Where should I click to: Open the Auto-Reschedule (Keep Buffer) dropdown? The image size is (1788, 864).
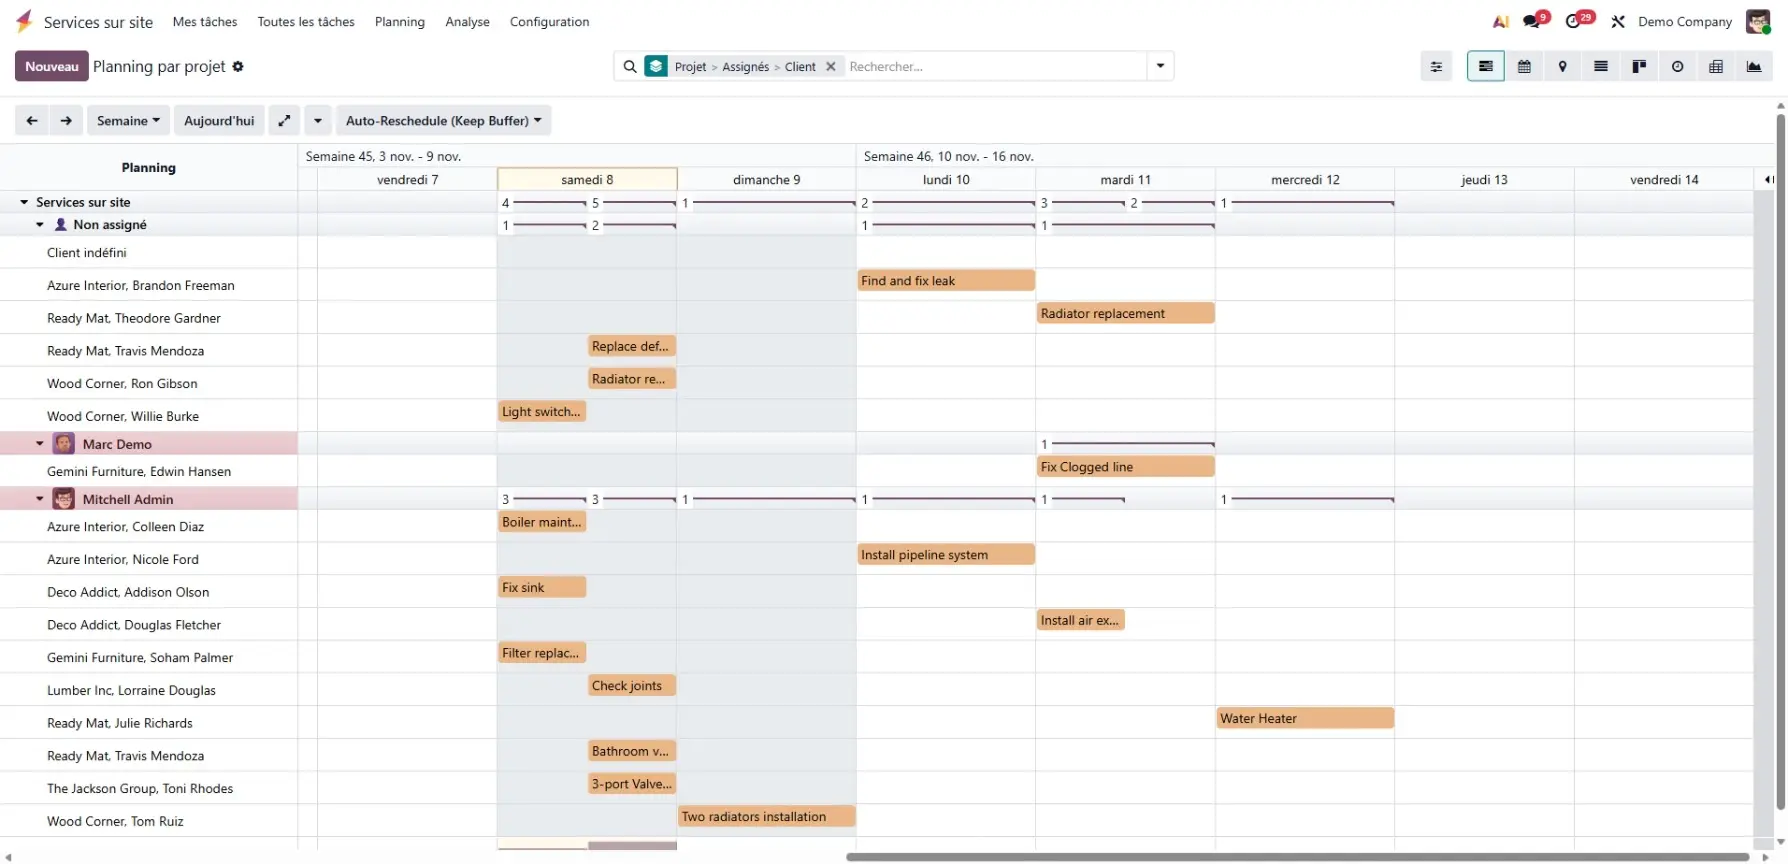click(443, 121)
